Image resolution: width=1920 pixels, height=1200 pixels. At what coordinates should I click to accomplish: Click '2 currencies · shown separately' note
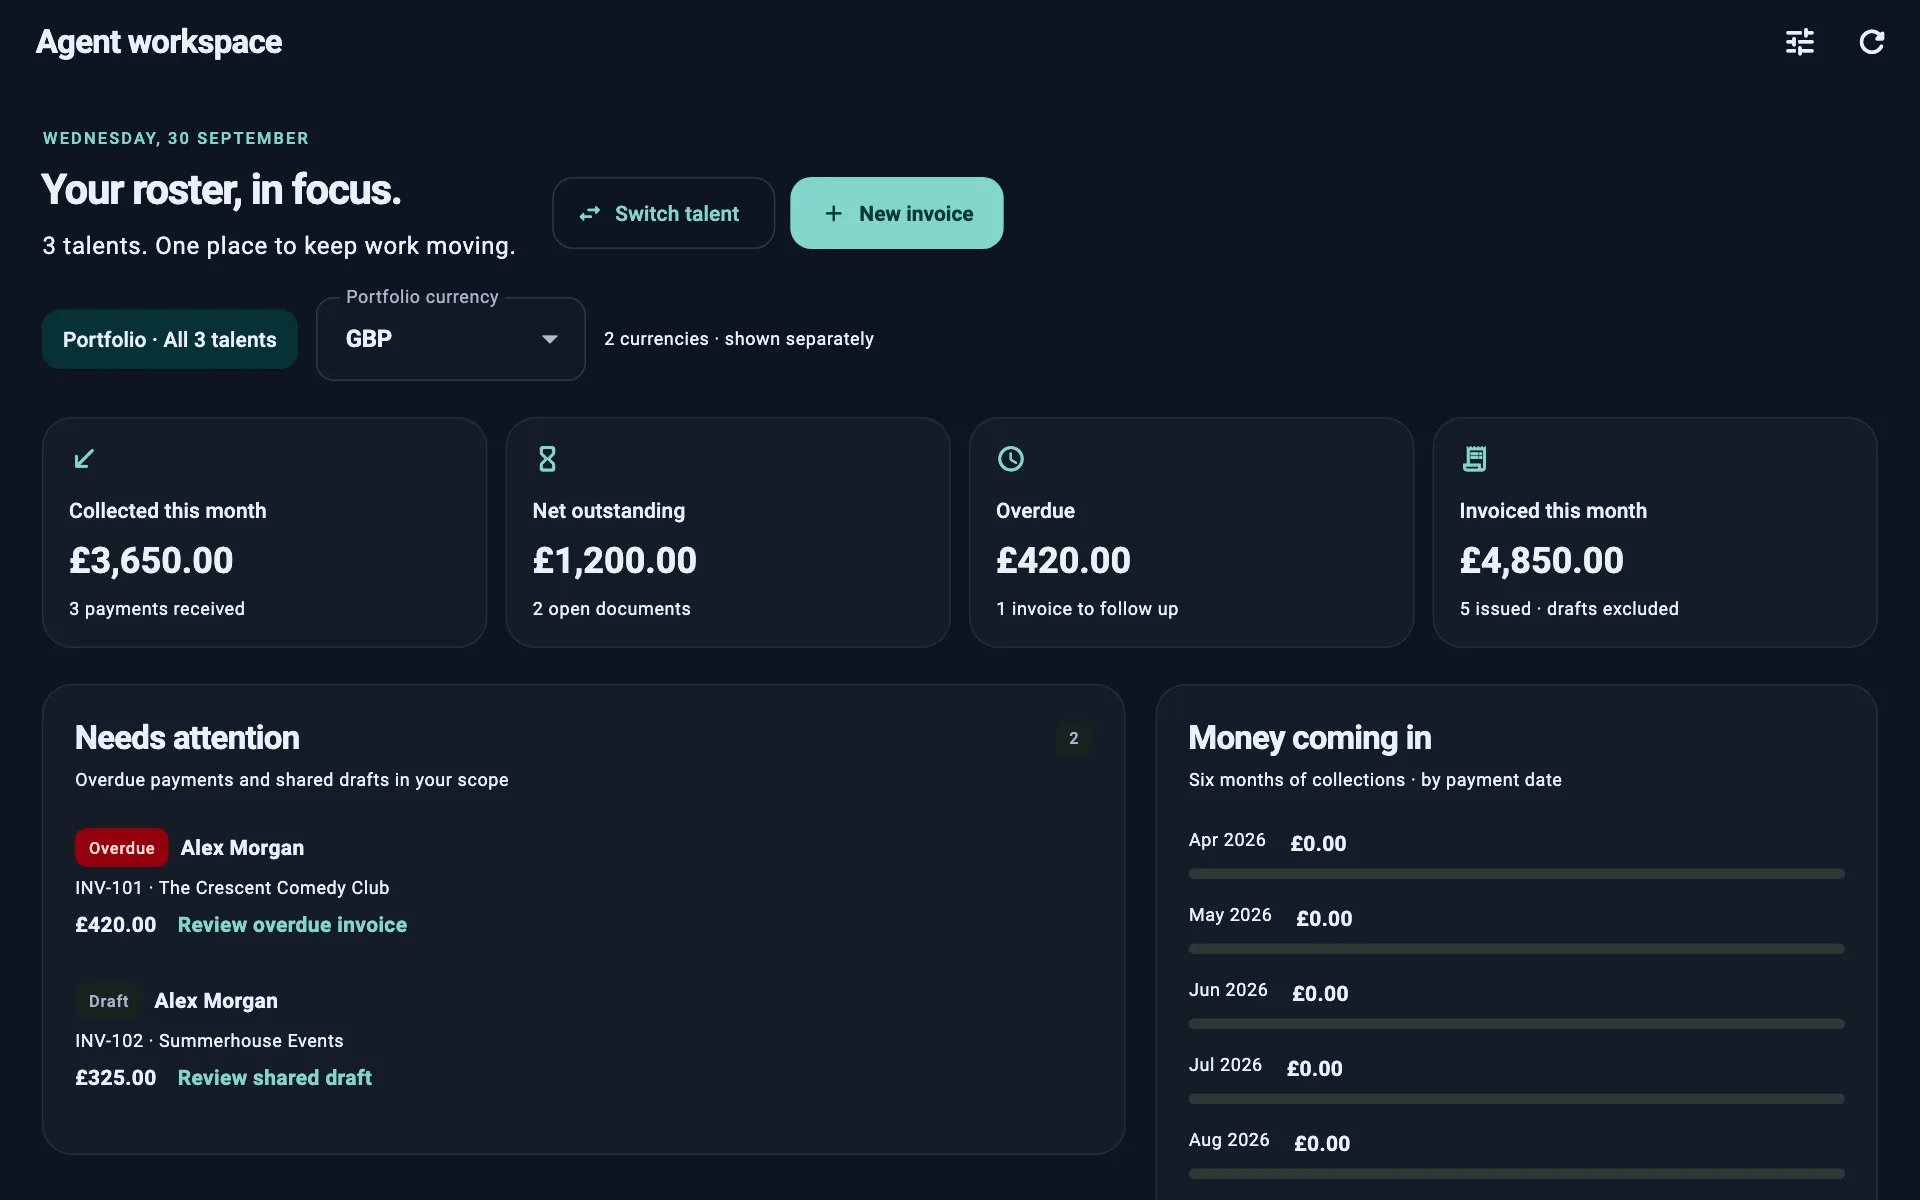[x=739, y=339]
